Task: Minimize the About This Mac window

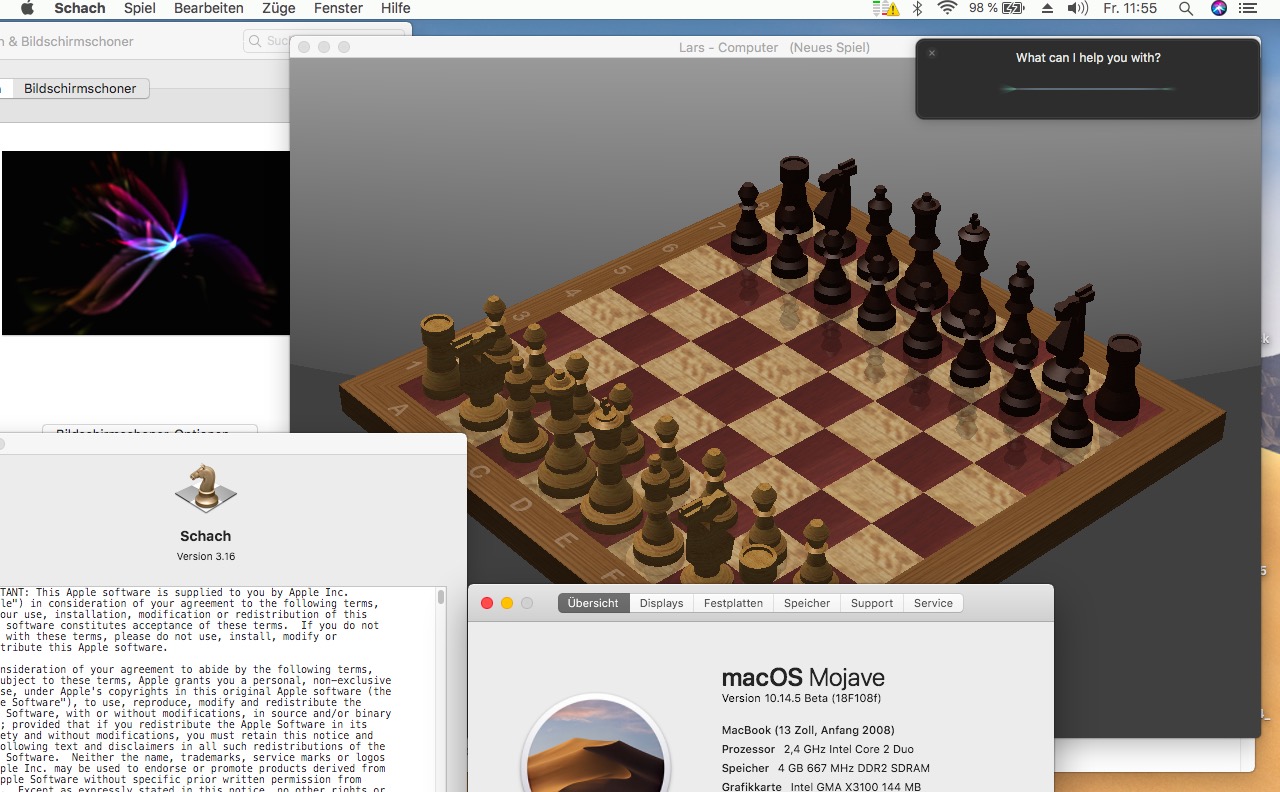Action: click(x=507, y=603)
